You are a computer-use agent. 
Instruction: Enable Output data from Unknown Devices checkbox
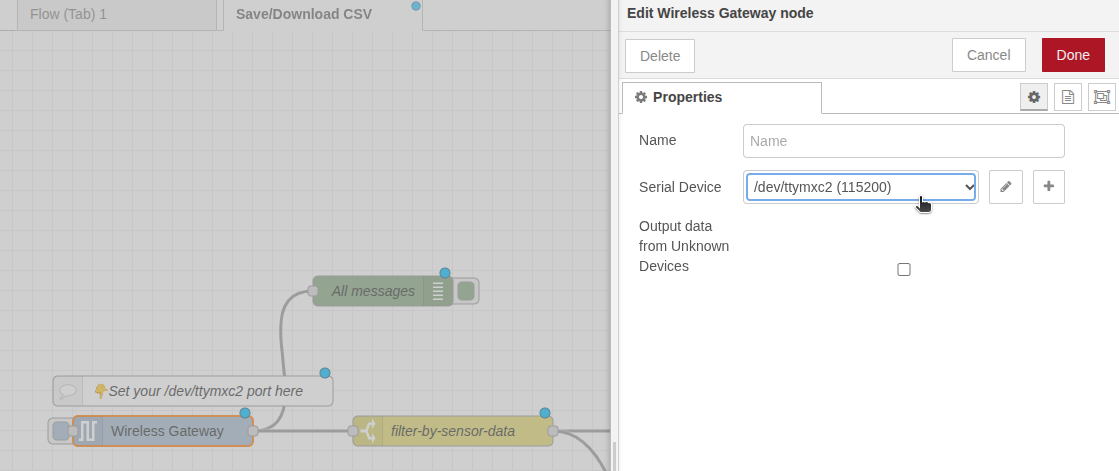[x=904, y=269]
